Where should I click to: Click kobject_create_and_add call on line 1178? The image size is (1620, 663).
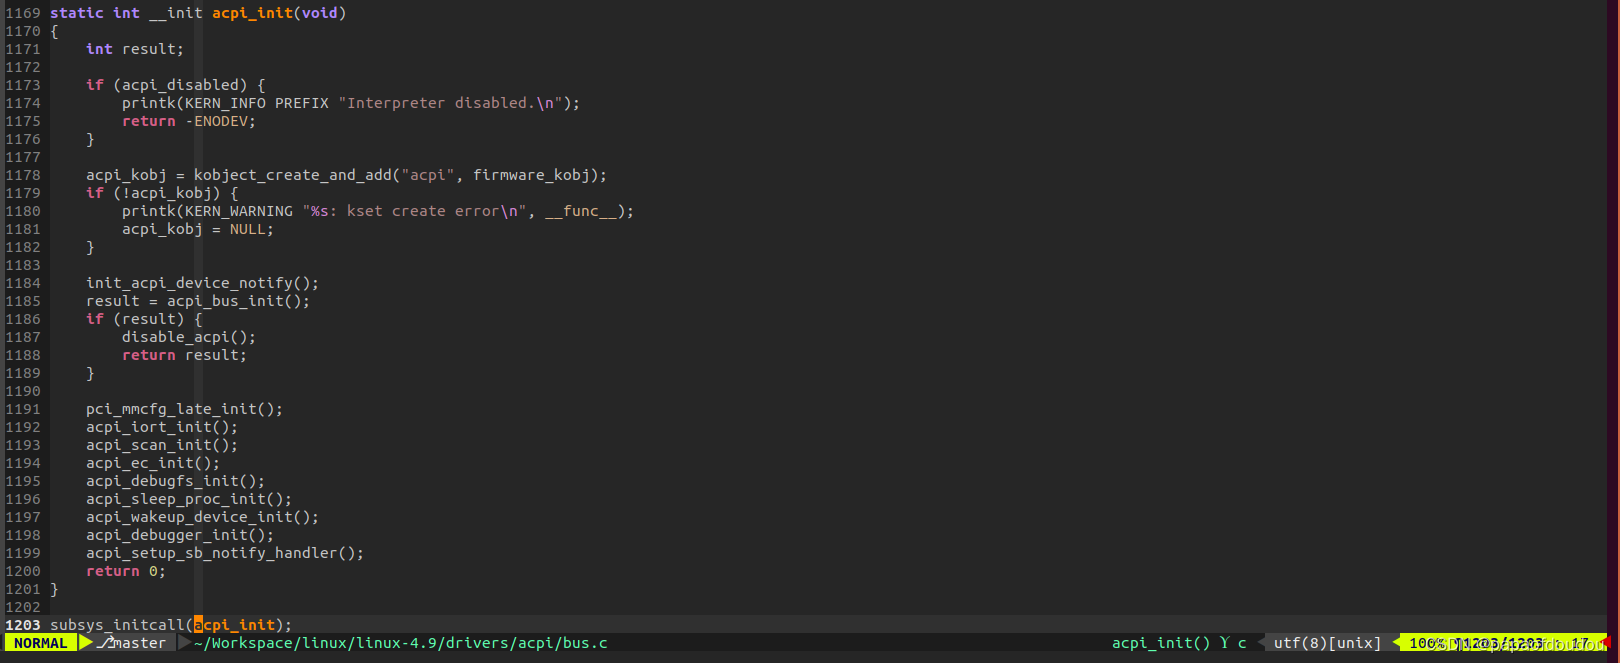click(293, 175)
